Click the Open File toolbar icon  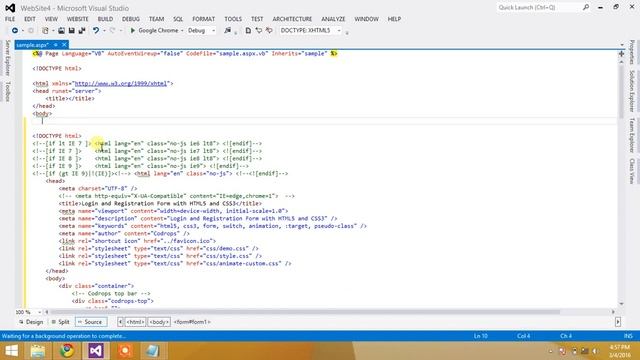pyautogui.click(x=61, y=31)
